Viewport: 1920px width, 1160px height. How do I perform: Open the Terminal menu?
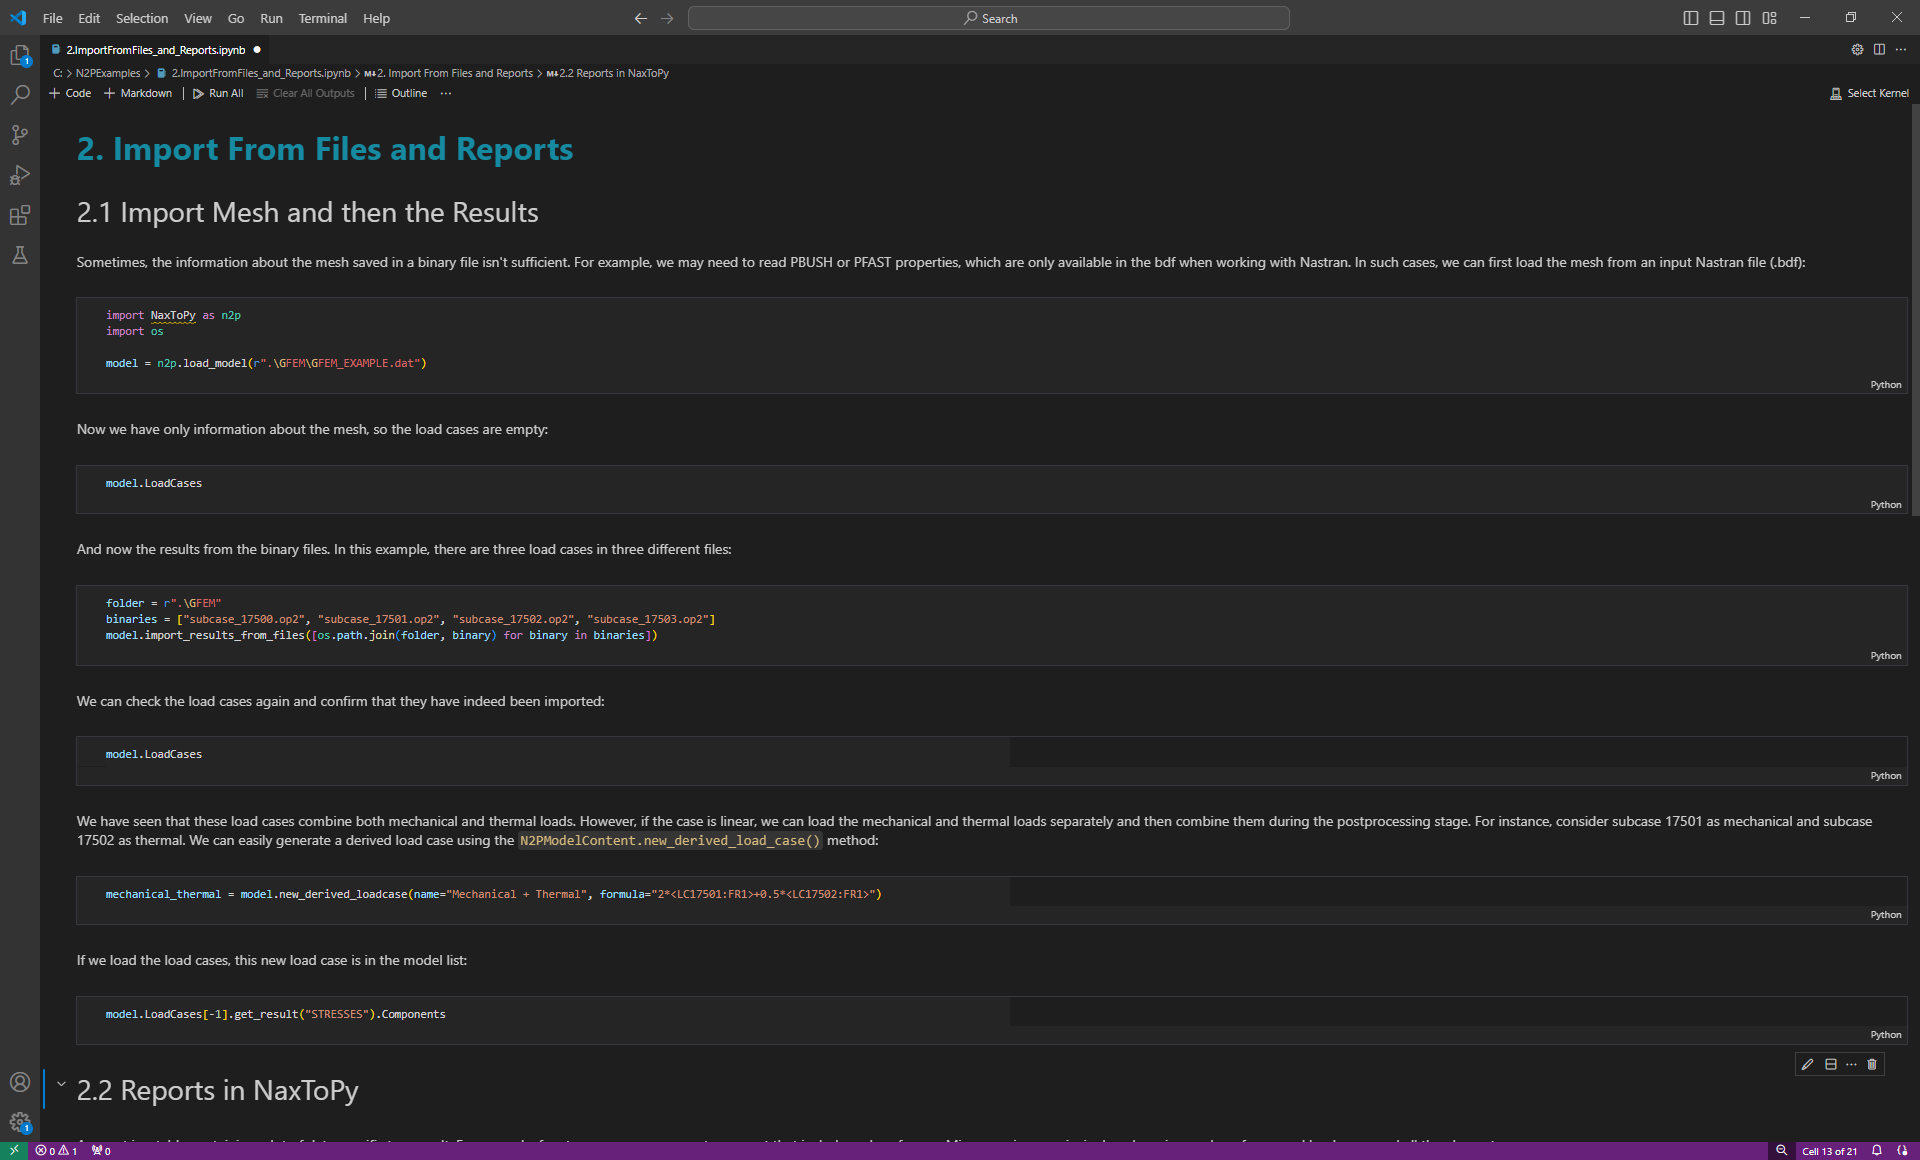322,18
